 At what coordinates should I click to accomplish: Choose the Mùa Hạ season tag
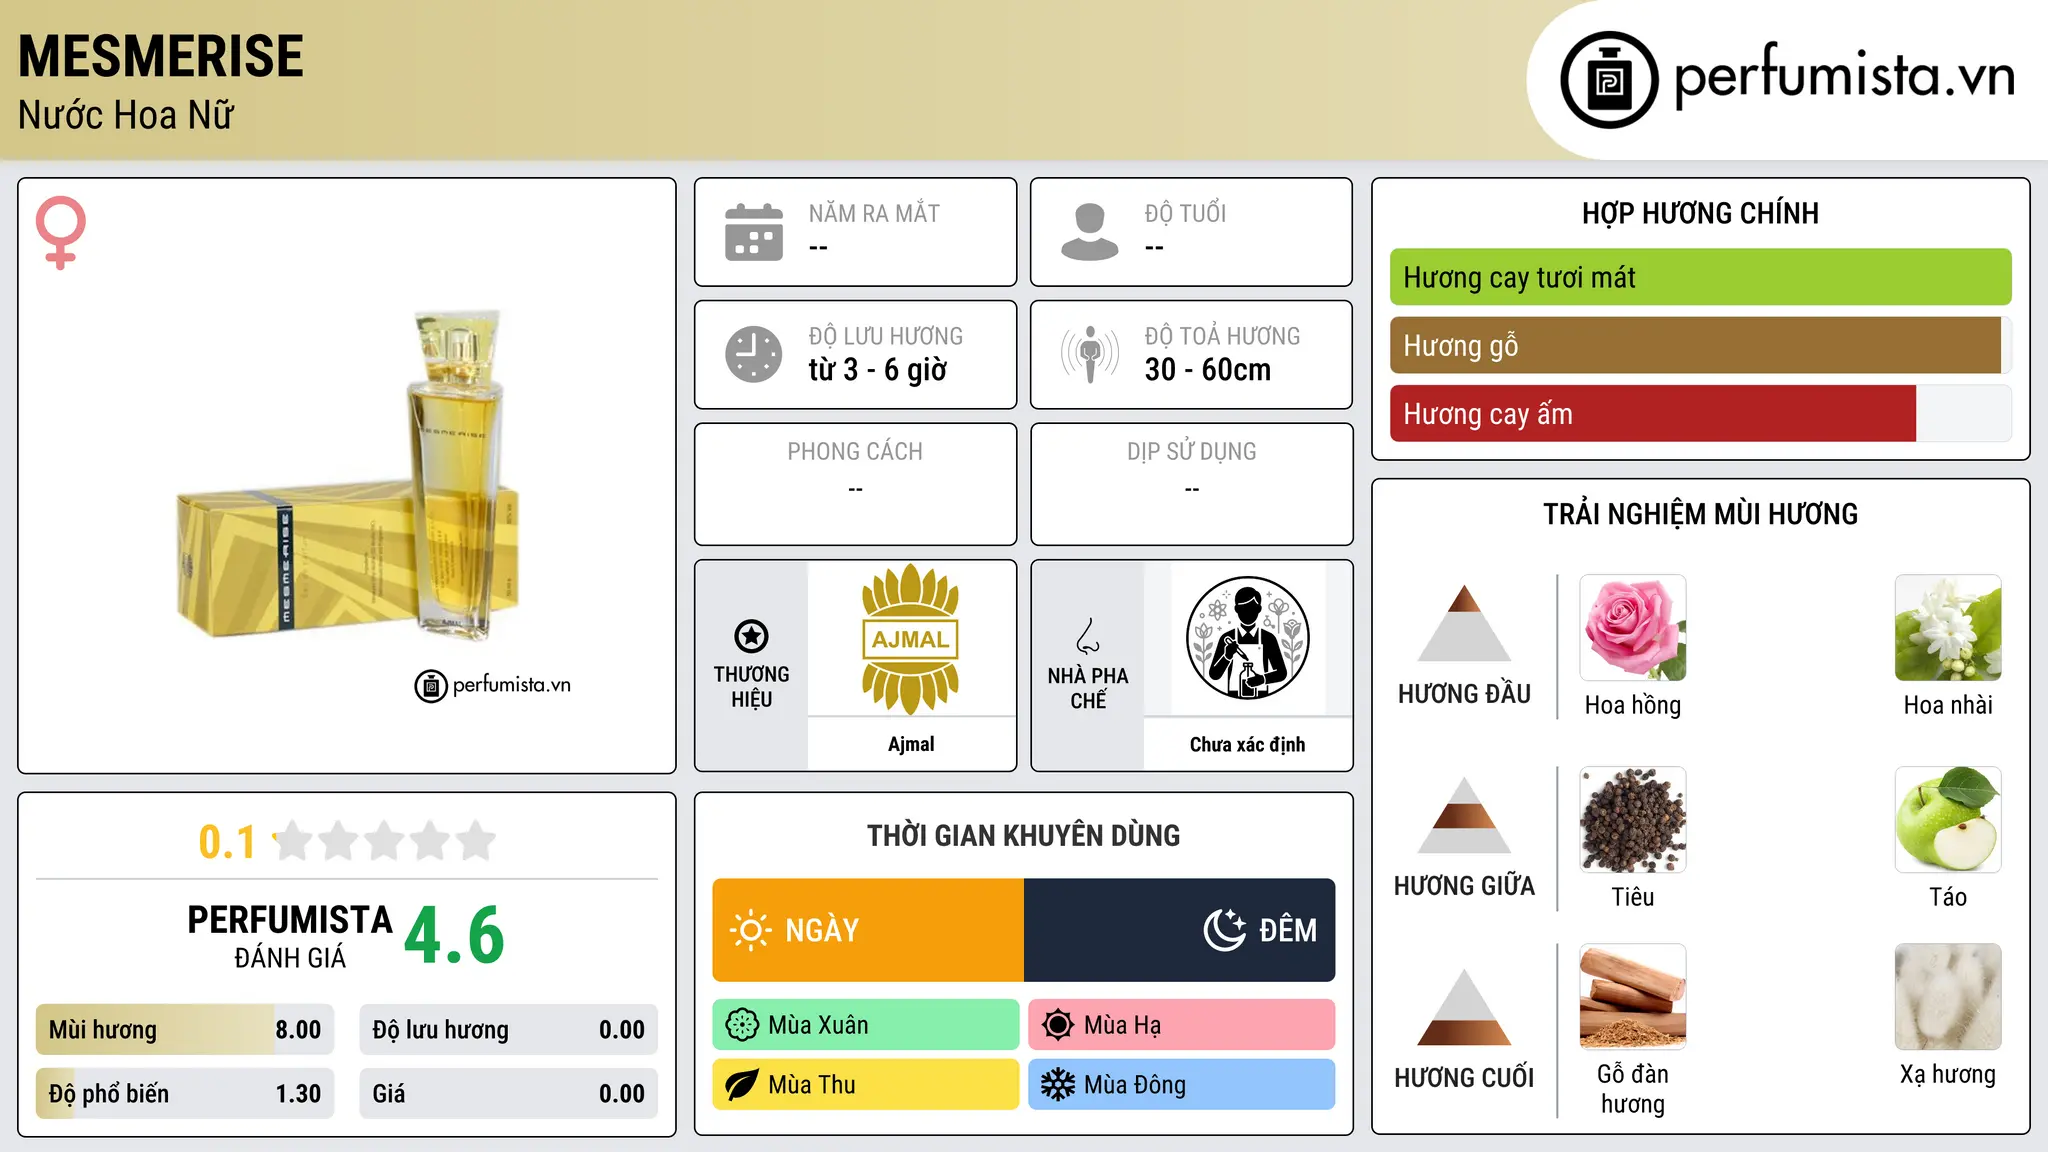pyautogui.click(x=1182, y=1025)
